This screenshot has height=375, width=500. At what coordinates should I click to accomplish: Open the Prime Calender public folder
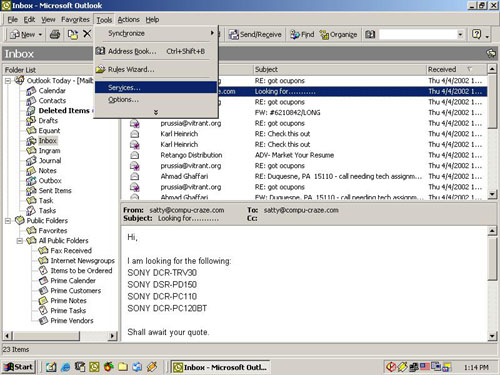coord(73,281)
